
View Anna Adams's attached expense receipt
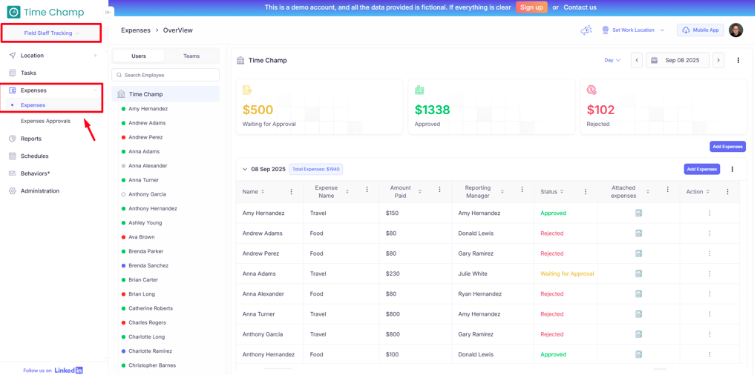point(638,273)
